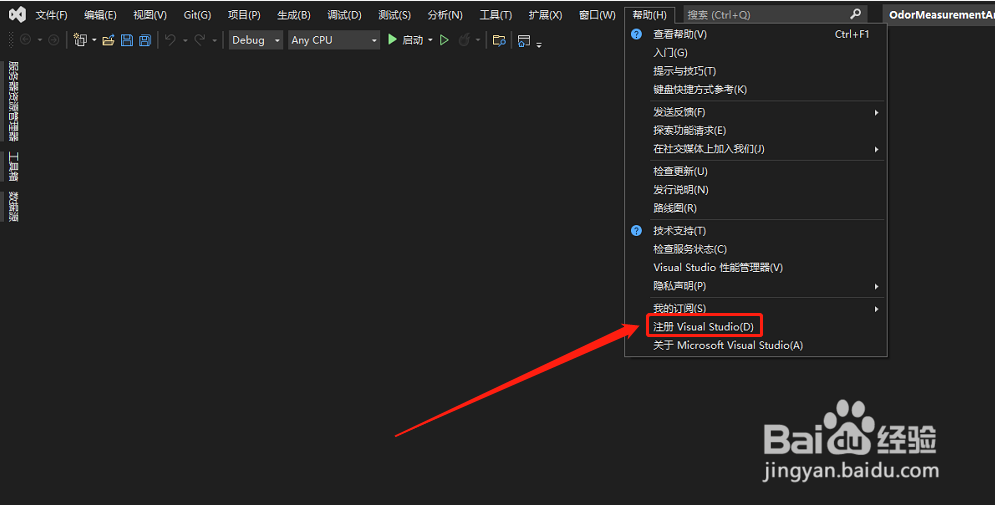
Task: Click the navigate backward arrow icon
Action: point(25,40)
